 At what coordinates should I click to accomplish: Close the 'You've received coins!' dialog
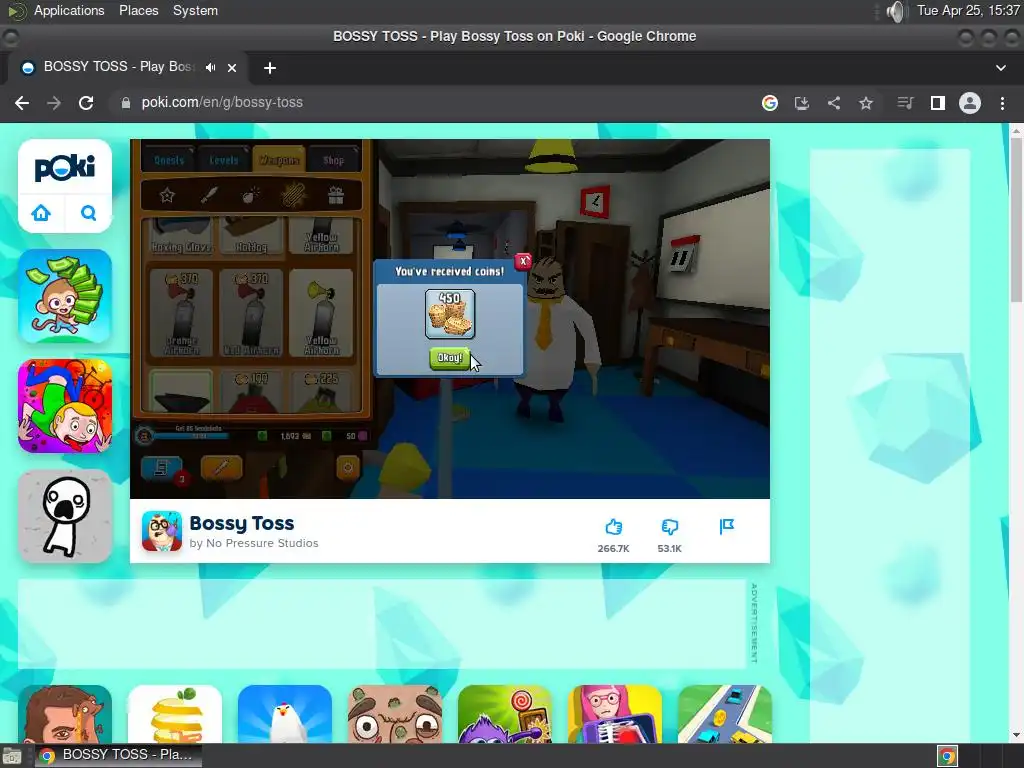523,261
